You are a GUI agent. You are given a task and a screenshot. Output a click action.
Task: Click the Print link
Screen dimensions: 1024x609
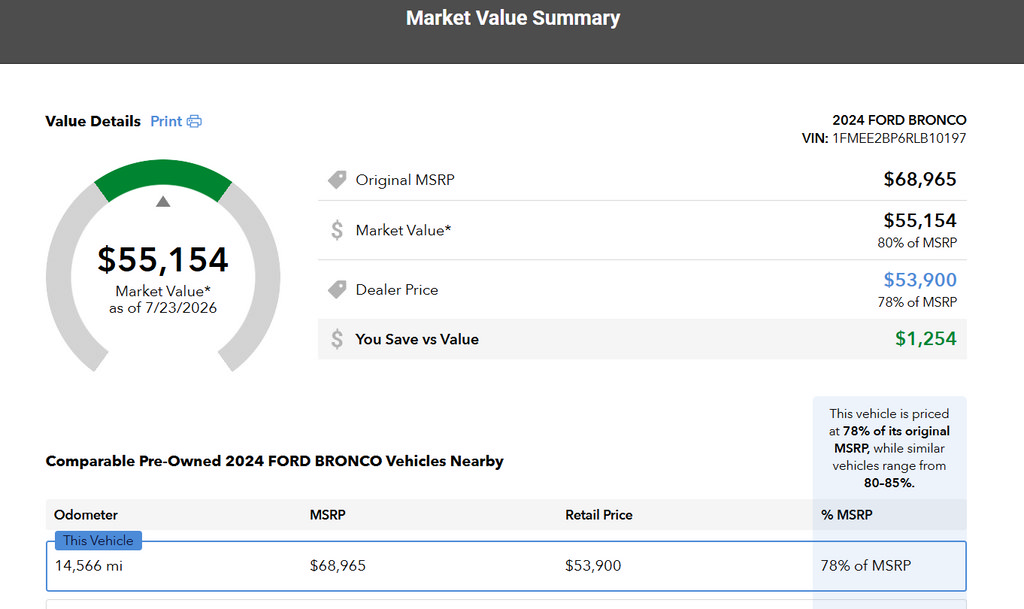pyautogui.click(x=166, y=121)
